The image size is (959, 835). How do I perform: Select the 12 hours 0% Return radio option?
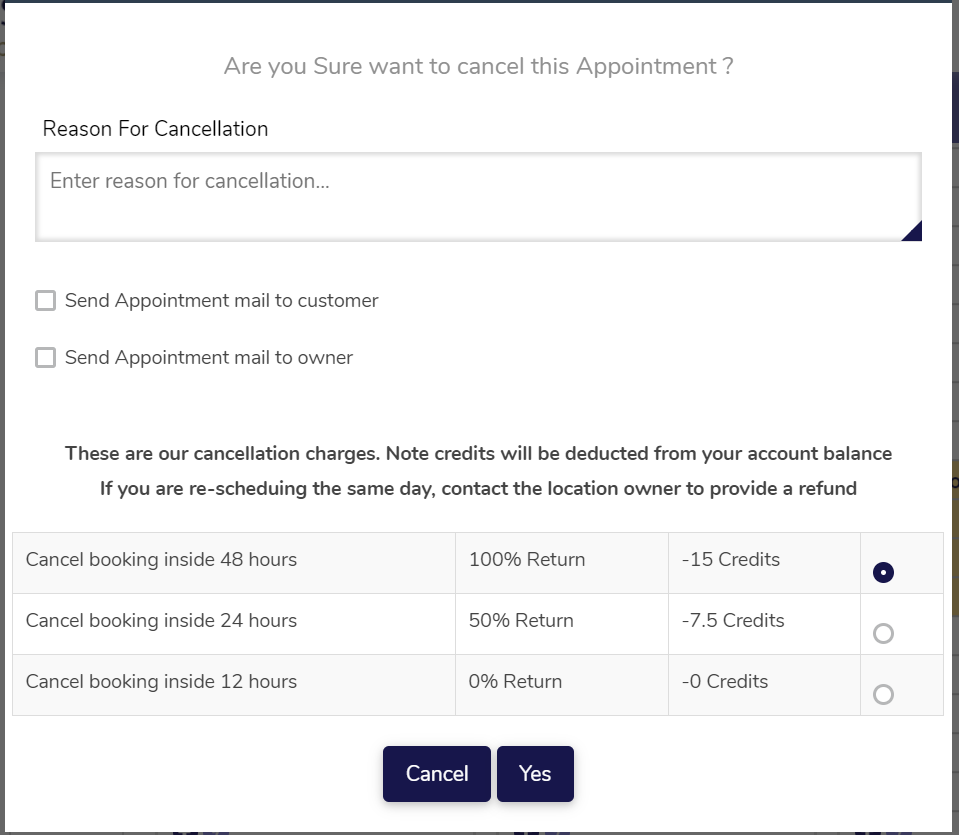(x=883, y=694)
